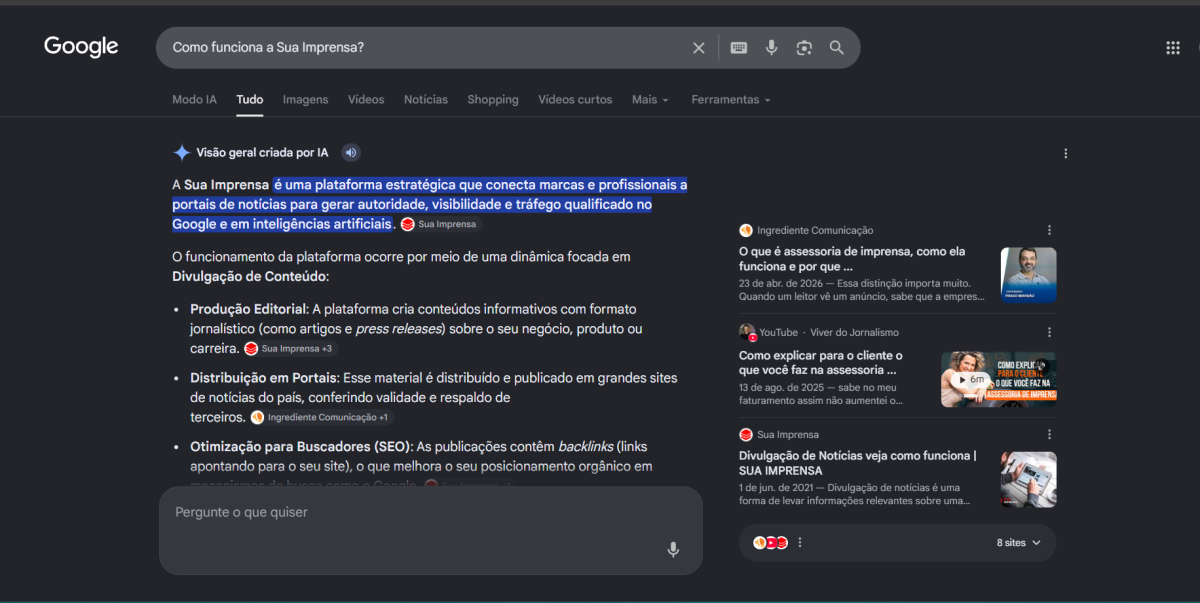The height and width of the screenshot is (603, 1200).
Task: Click the AI sparkle icon near Visão geral
Action: tap(182, 153)
